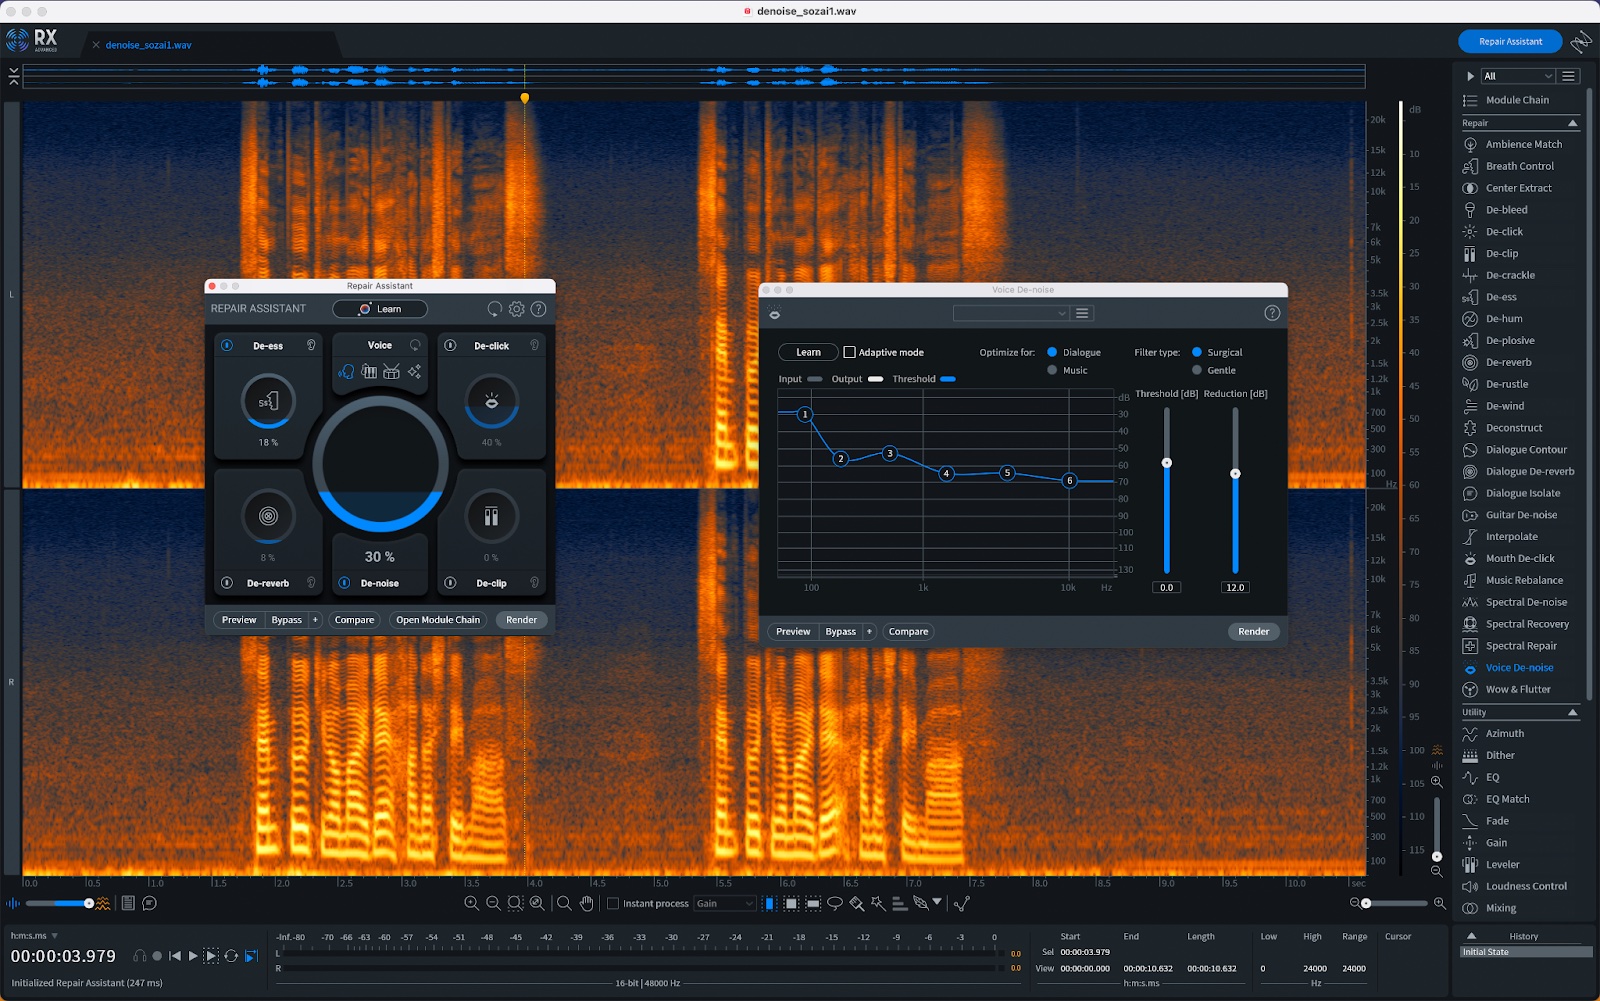The height and width of the screenshot is (1001, 1600).
Task: Toggle De-clip power button
Action: [x=450, y=582]
